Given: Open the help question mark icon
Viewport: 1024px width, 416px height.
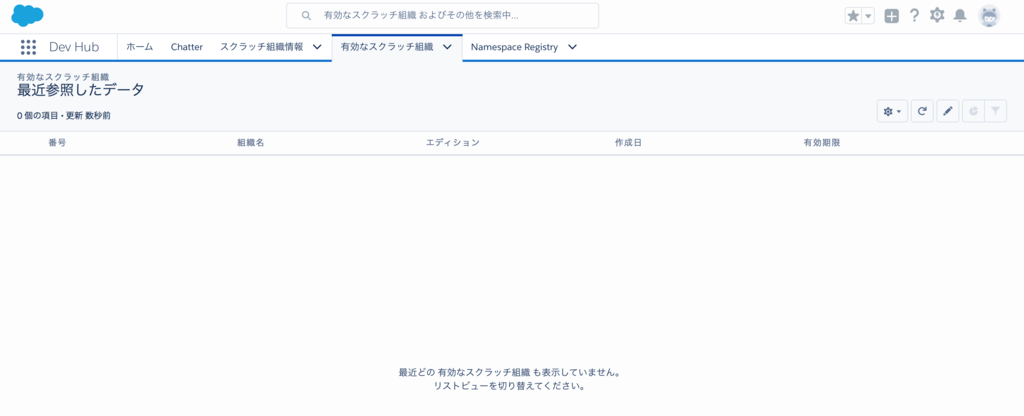Looking at the screenshot, I should [914, 16].
